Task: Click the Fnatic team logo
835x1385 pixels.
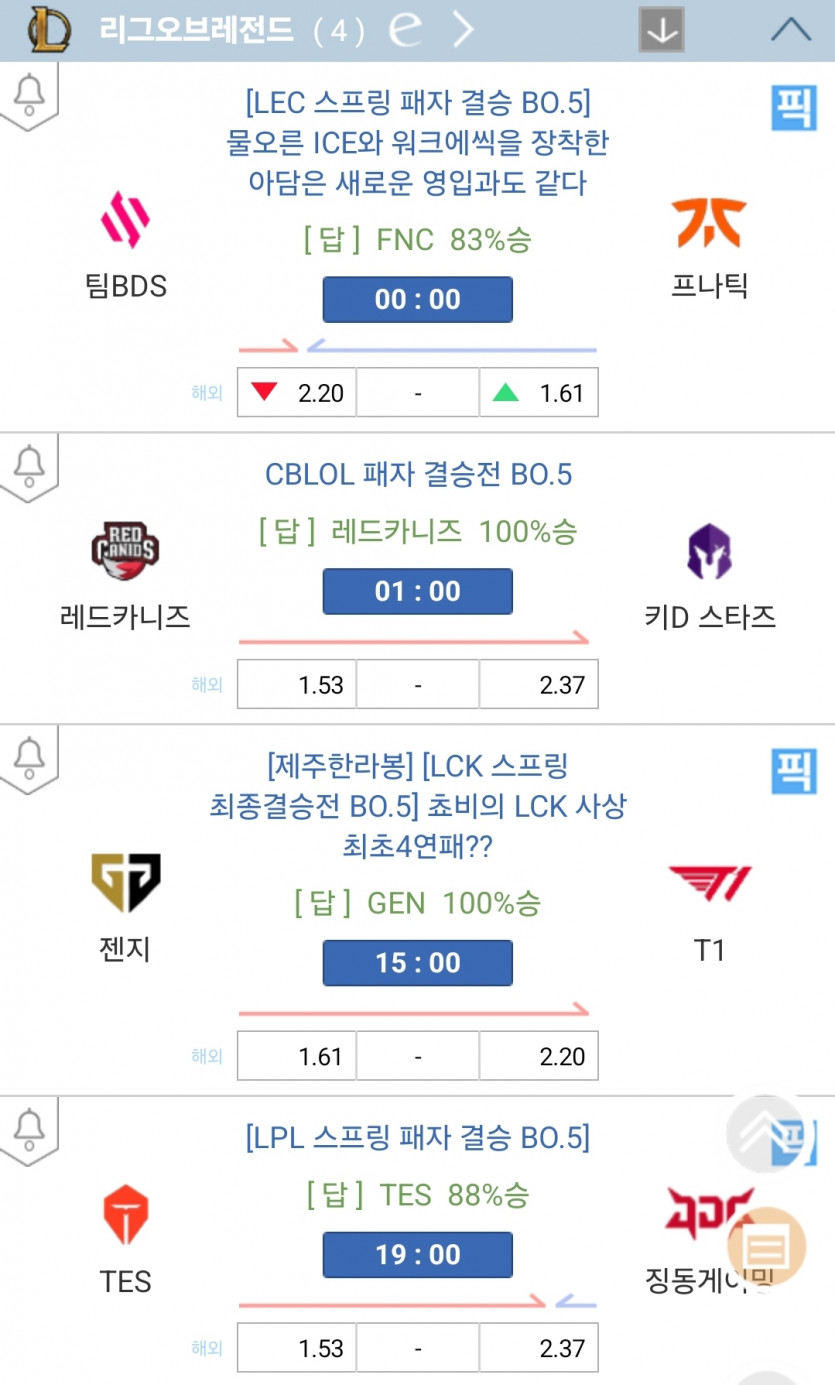Action: click(x=709, y=222)
